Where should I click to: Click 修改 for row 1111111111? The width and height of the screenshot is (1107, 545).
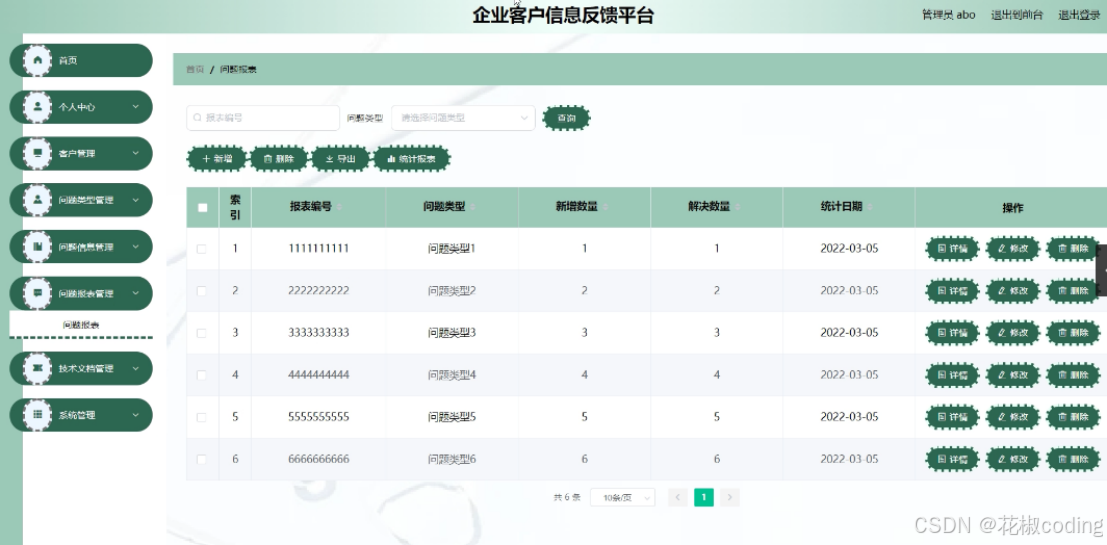point(1012,248)
